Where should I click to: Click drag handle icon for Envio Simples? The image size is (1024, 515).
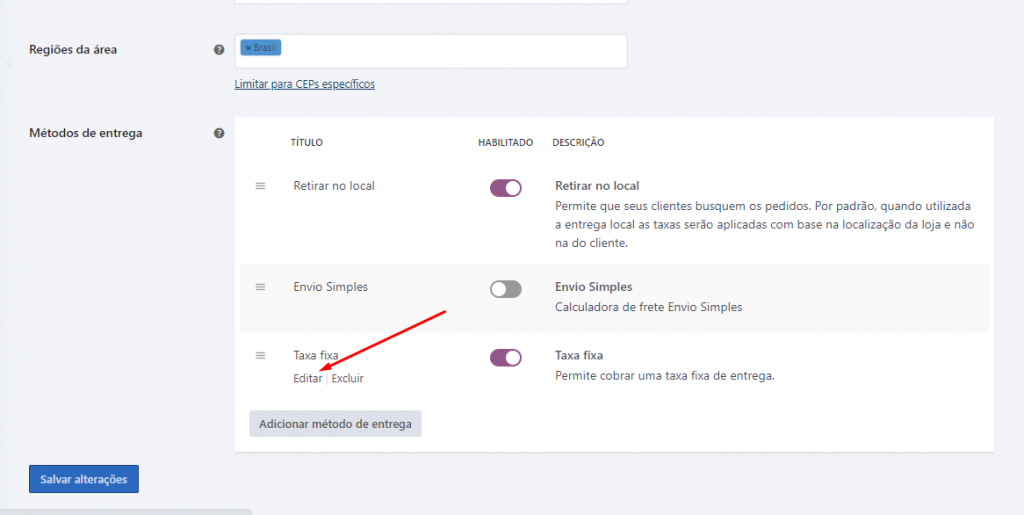point(261,287)
